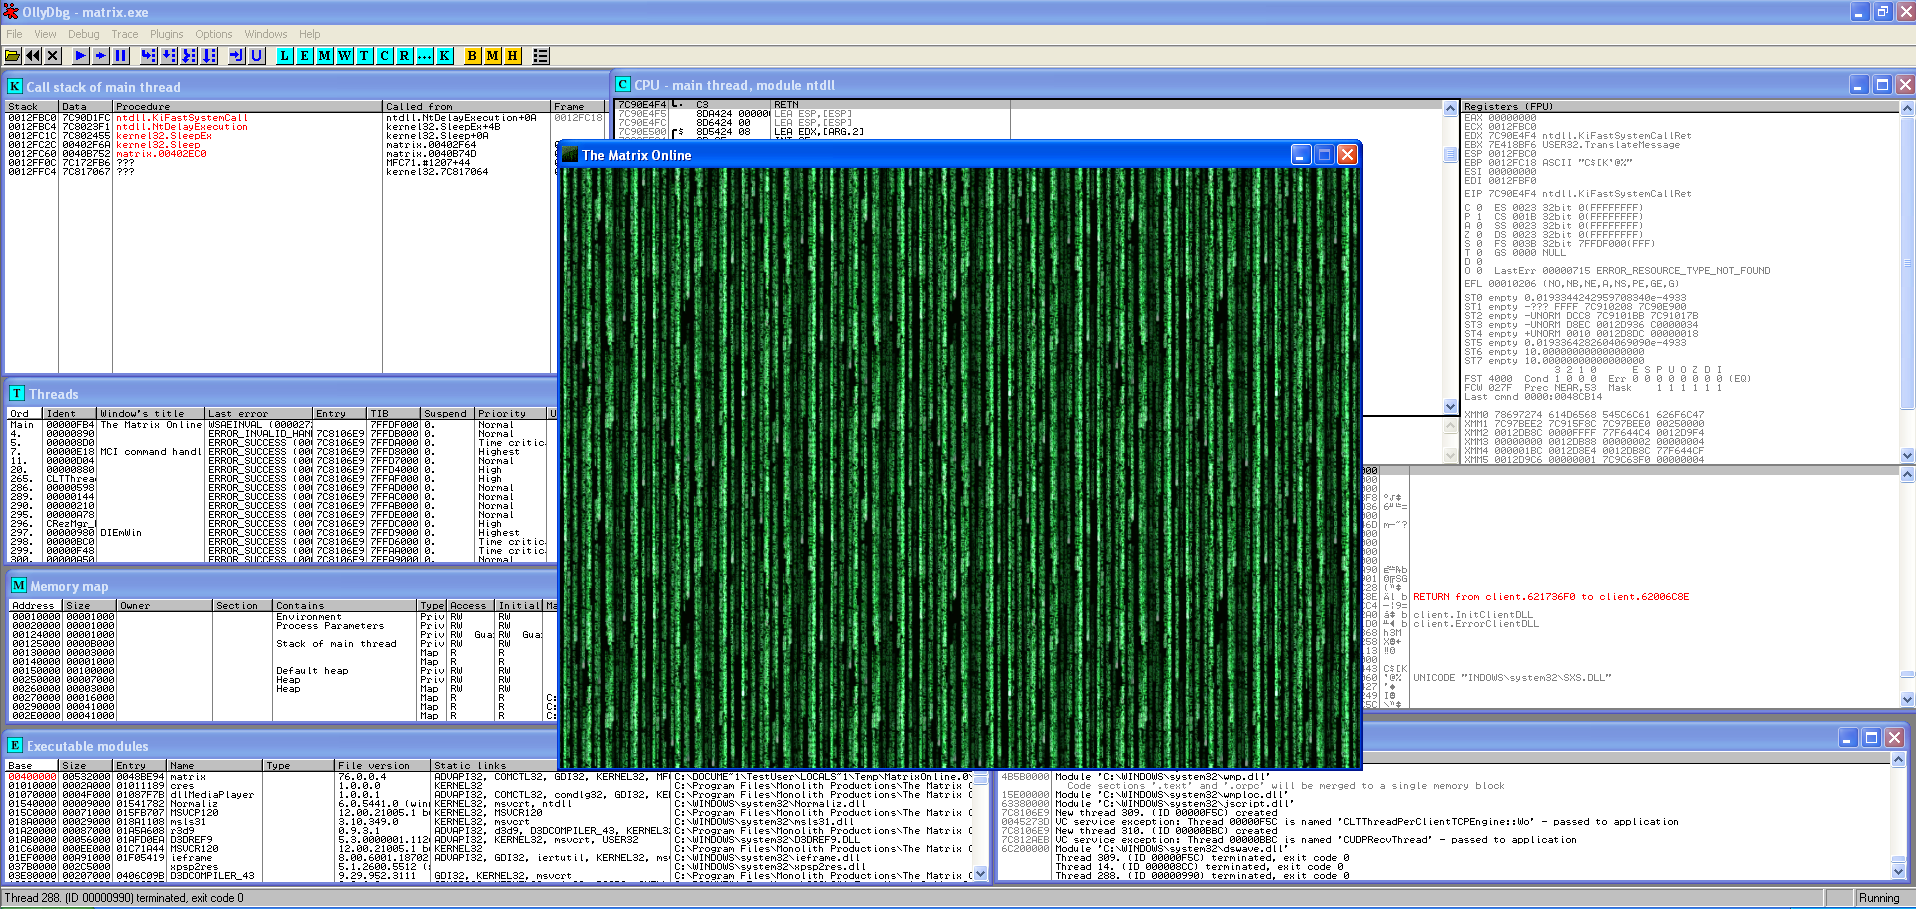Screen dimensions: 1916x909
Task: Click the Open file folder icon
Action: [x=13, y=56]
